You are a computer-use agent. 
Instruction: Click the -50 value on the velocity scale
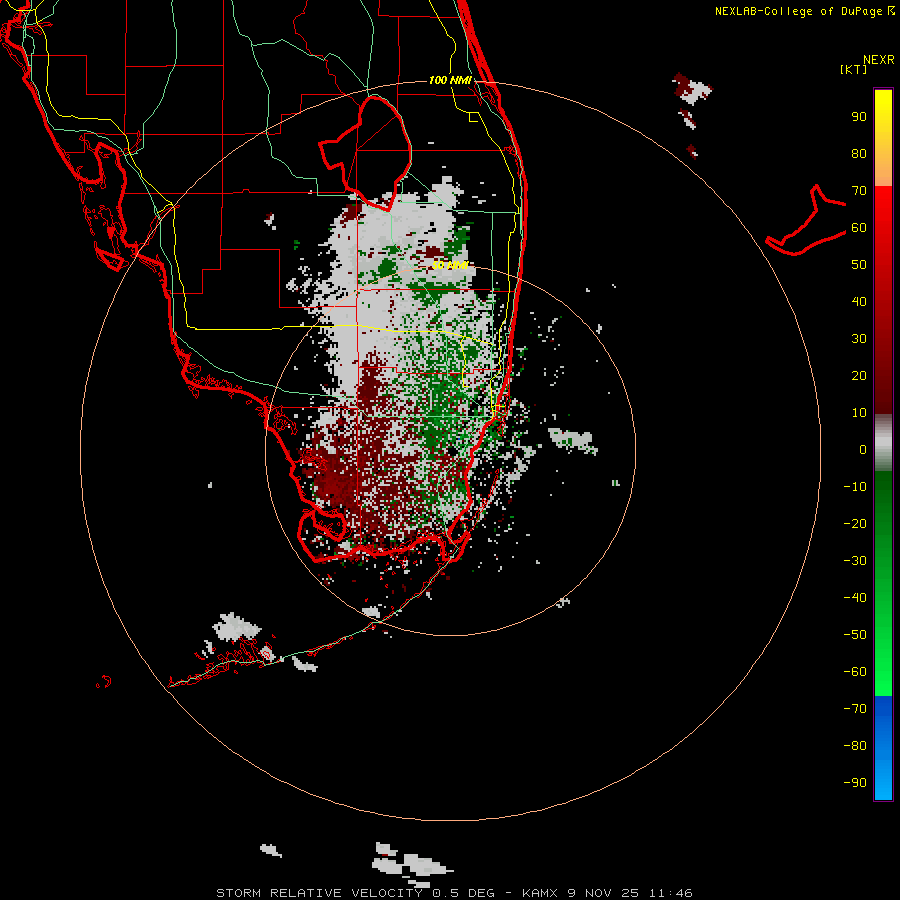coord(855,634)
